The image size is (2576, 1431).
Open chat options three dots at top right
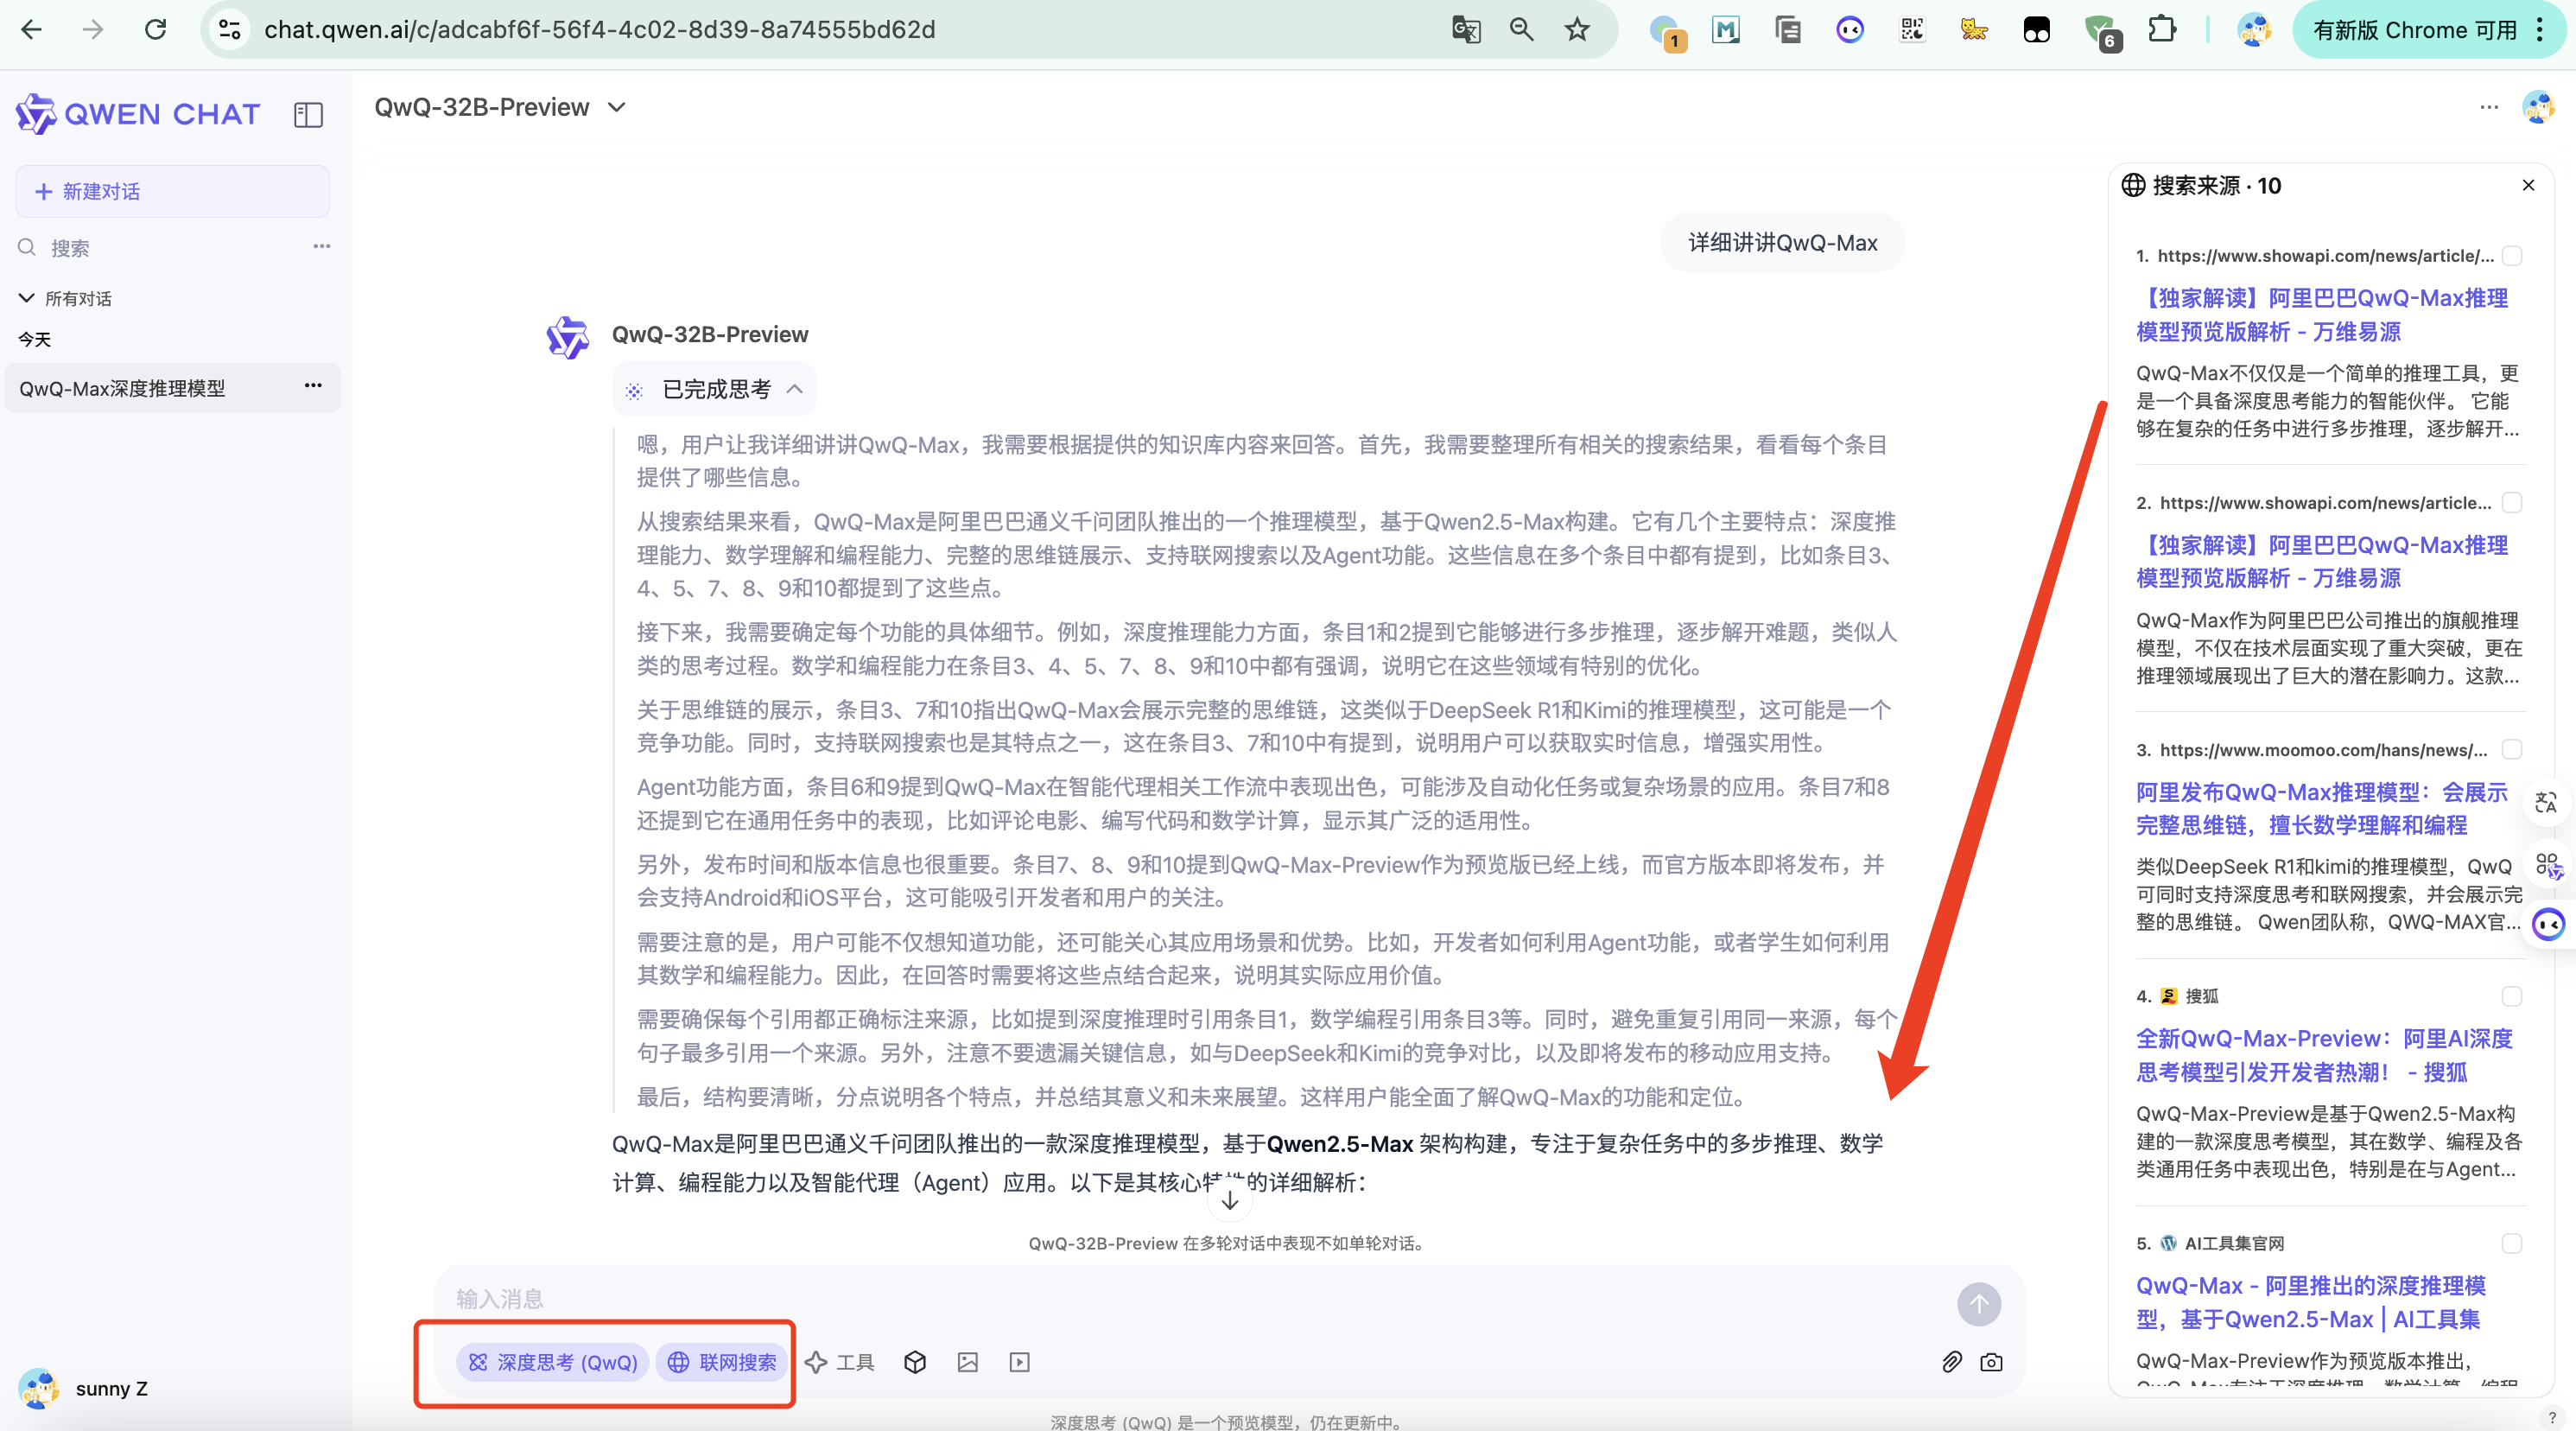click(x=2489, y=106)
